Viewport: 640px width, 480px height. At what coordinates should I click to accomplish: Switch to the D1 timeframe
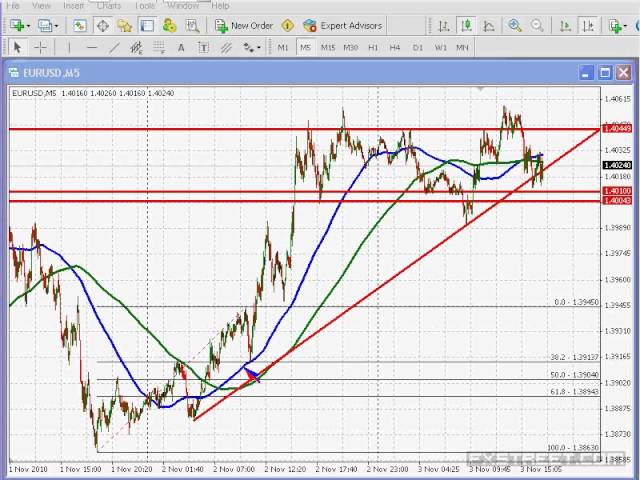click(x=417, y=48)
